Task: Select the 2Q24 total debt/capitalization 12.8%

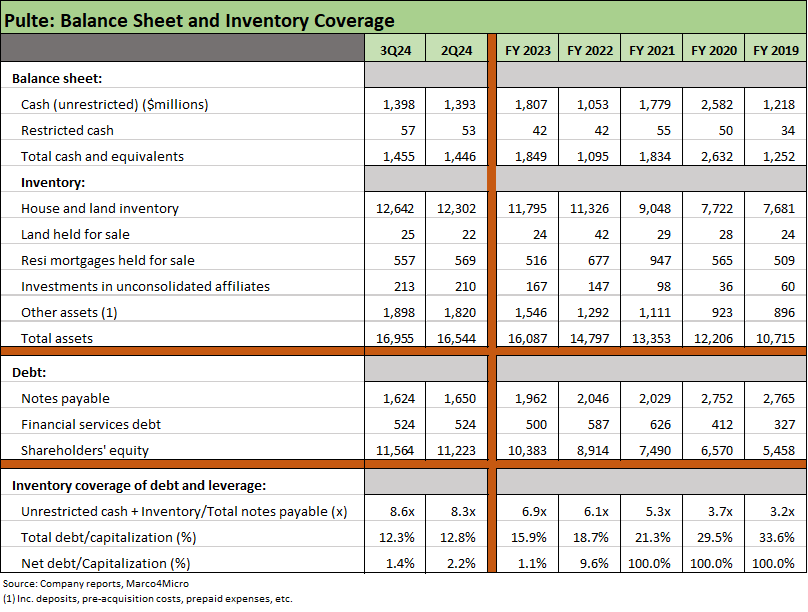Action: pos(458,538)
